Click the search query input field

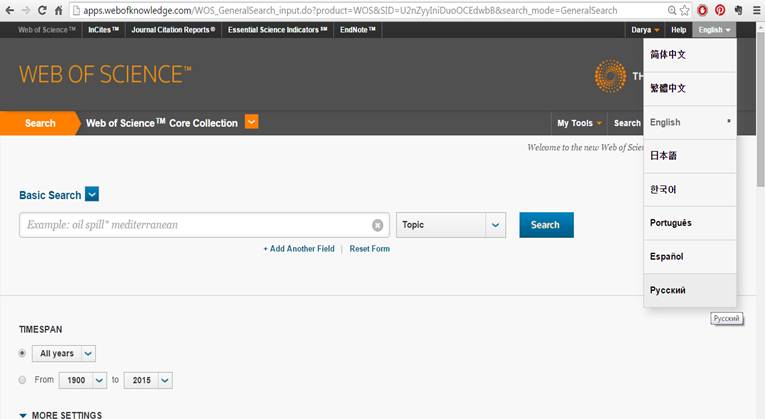pos(195,225)
